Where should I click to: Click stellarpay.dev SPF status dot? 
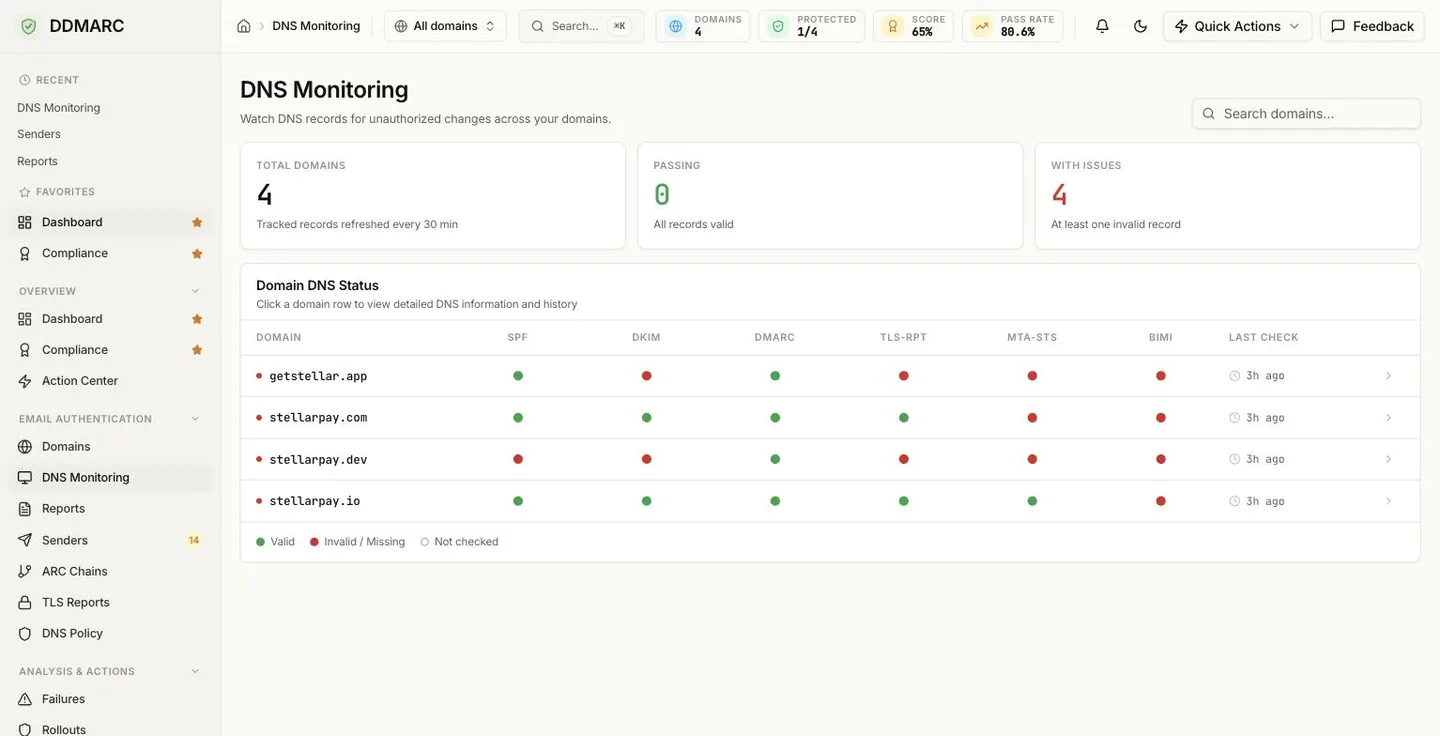click(518, 459)
